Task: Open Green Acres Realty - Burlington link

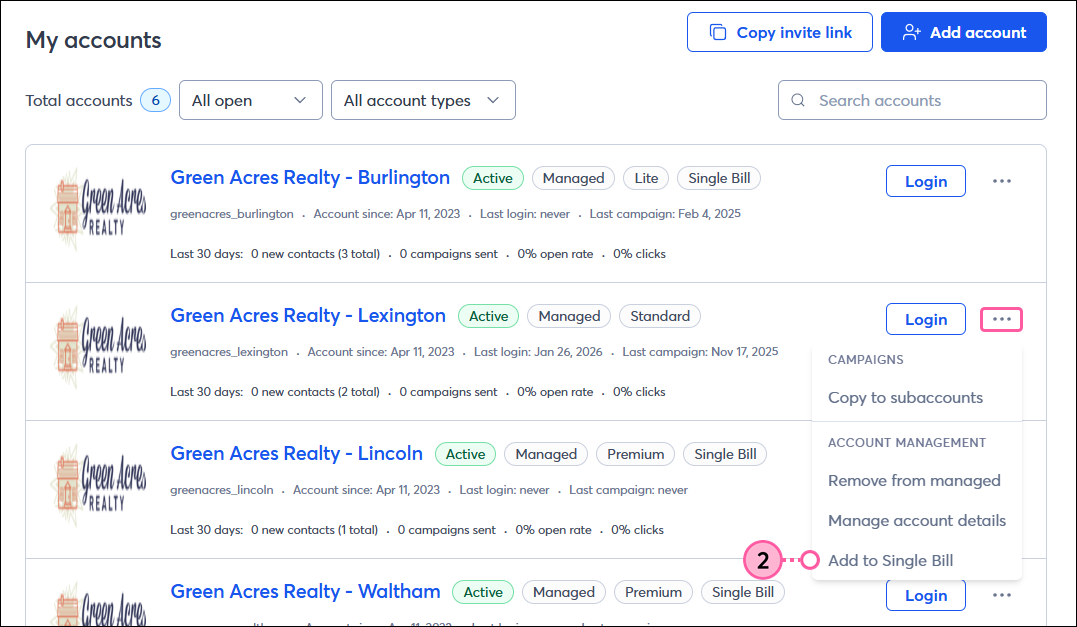Action: [x=310, y=178]
